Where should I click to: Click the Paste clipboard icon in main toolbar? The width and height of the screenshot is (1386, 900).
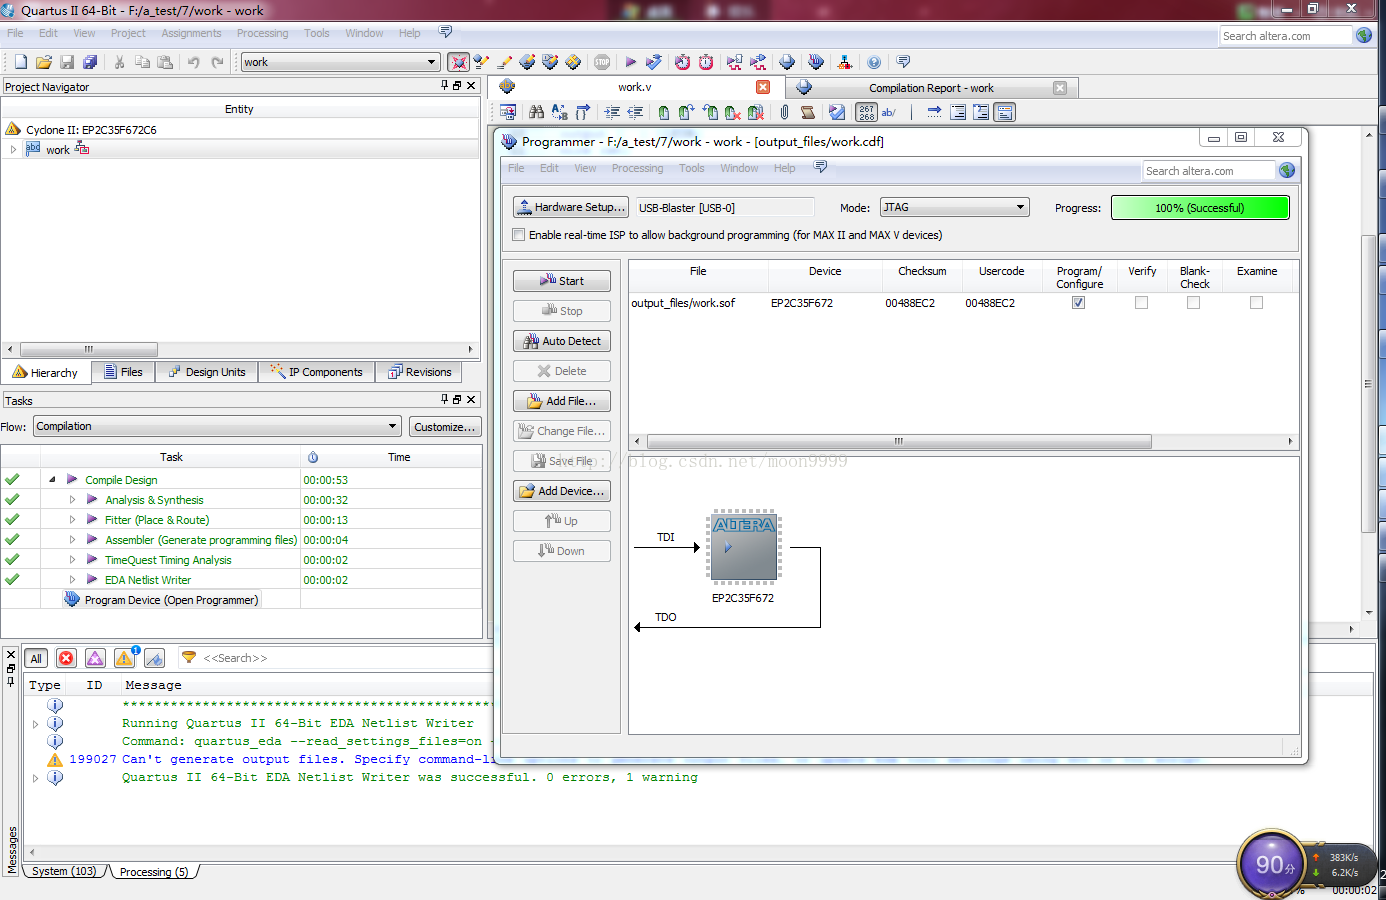coord(165,62)
